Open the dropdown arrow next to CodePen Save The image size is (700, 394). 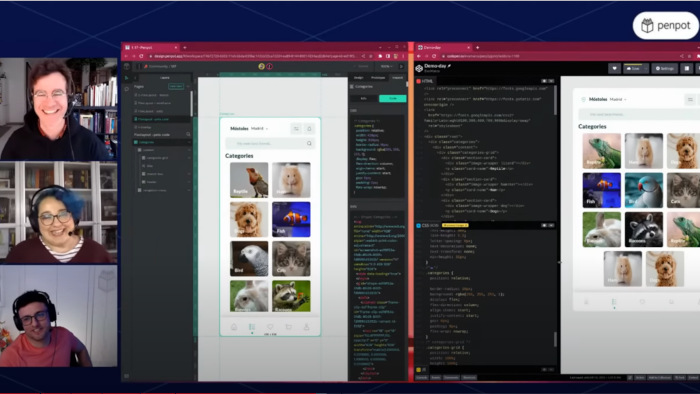(x=646, y=68)
